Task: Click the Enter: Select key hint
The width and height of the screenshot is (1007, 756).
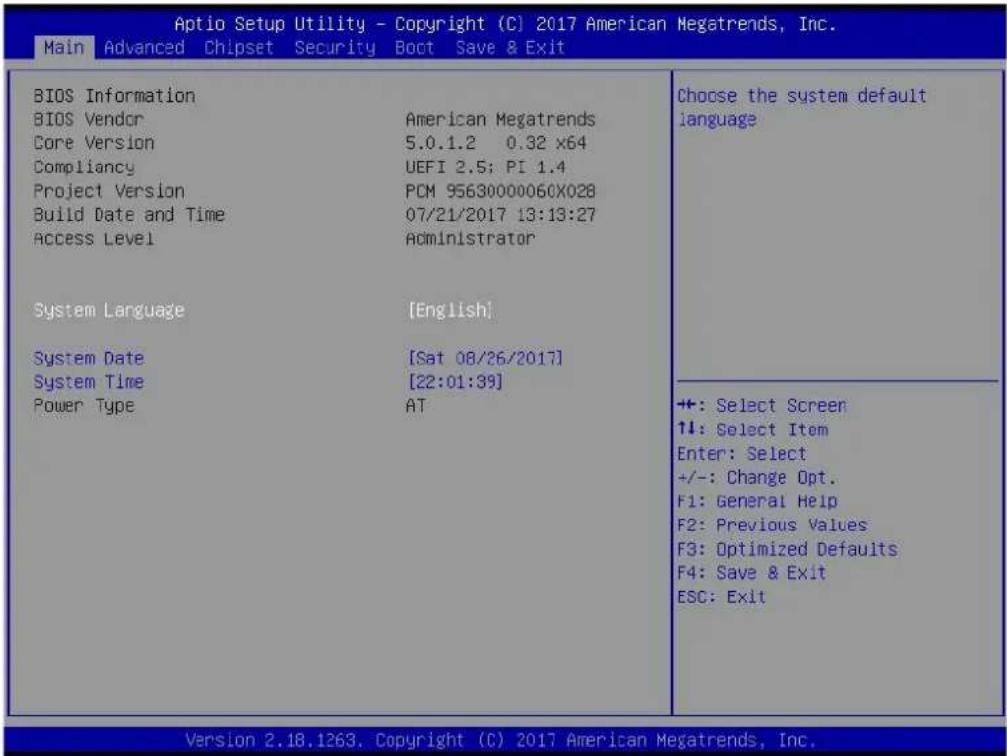Action: [742, 453]
